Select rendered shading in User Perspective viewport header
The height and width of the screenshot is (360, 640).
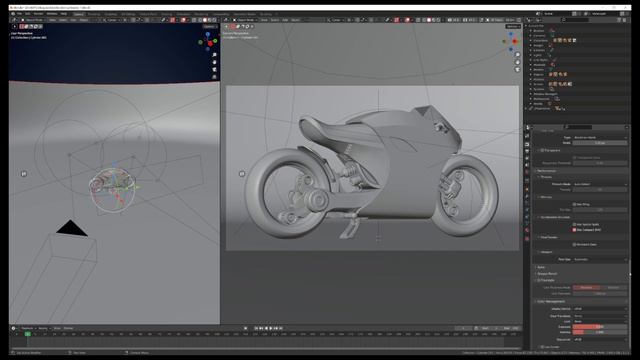click(x=214, y=20)
